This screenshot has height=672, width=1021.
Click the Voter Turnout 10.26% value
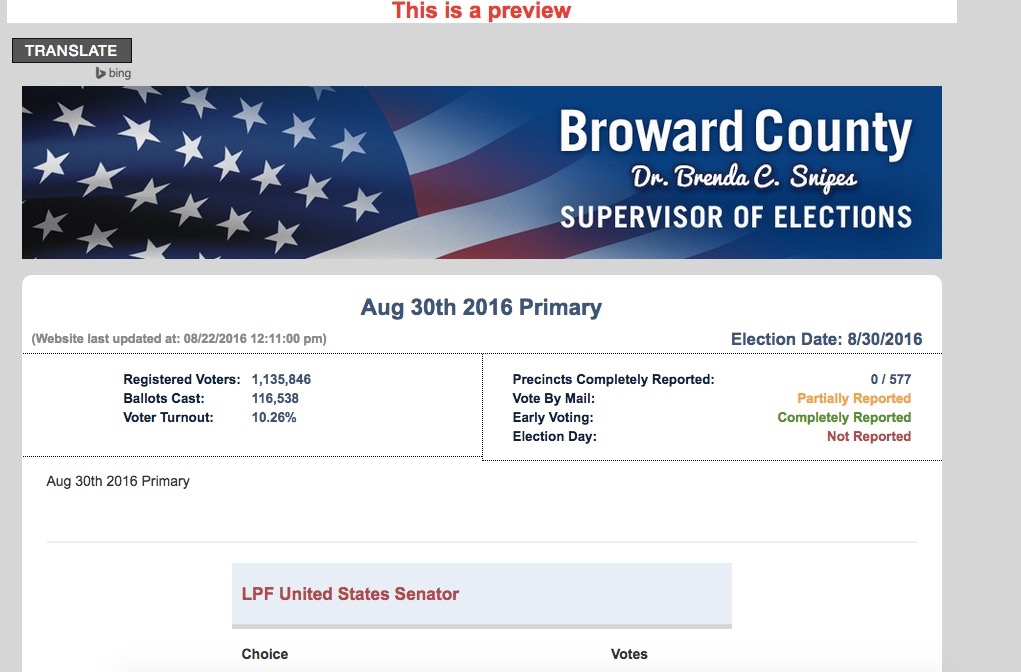(273, 417)
